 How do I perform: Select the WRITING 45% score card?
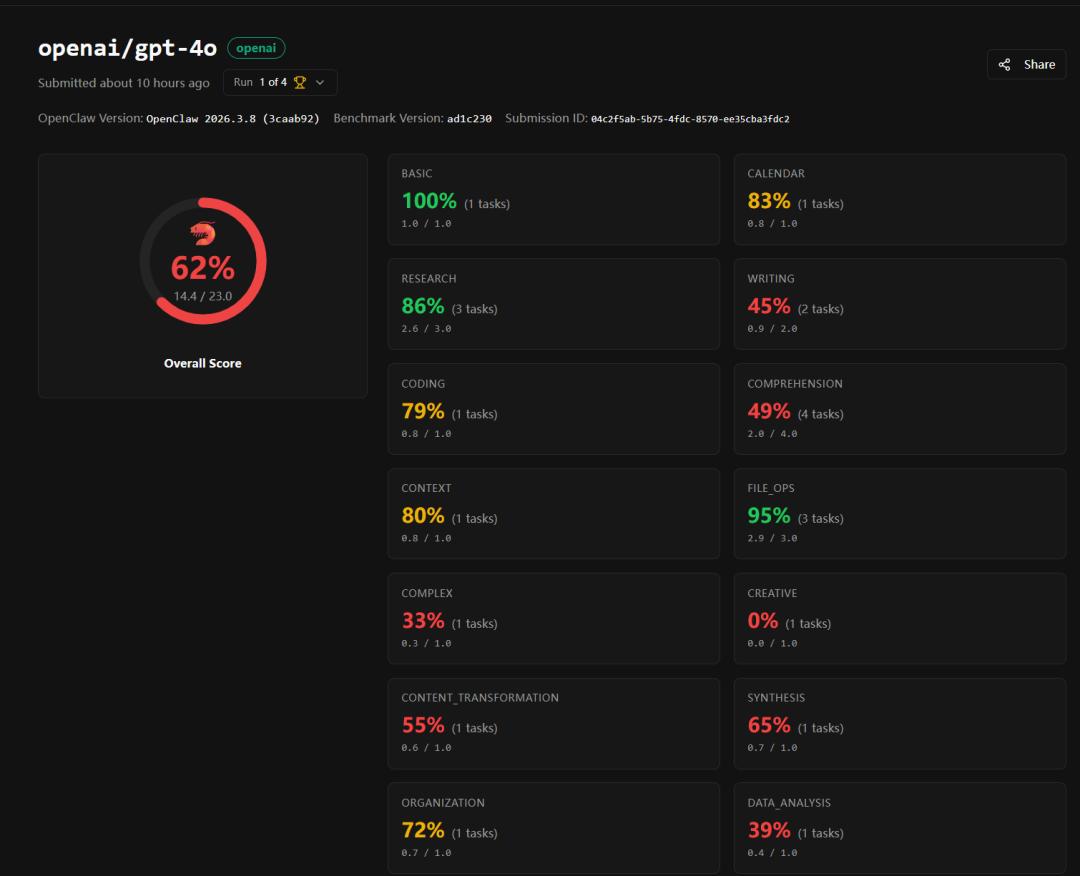pos(899,304)
